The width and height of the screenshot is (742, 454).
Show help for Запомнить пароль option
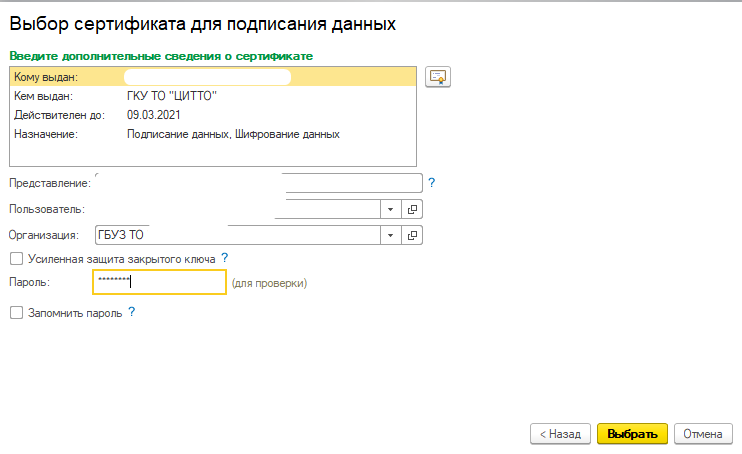click(x=131, y=313)
